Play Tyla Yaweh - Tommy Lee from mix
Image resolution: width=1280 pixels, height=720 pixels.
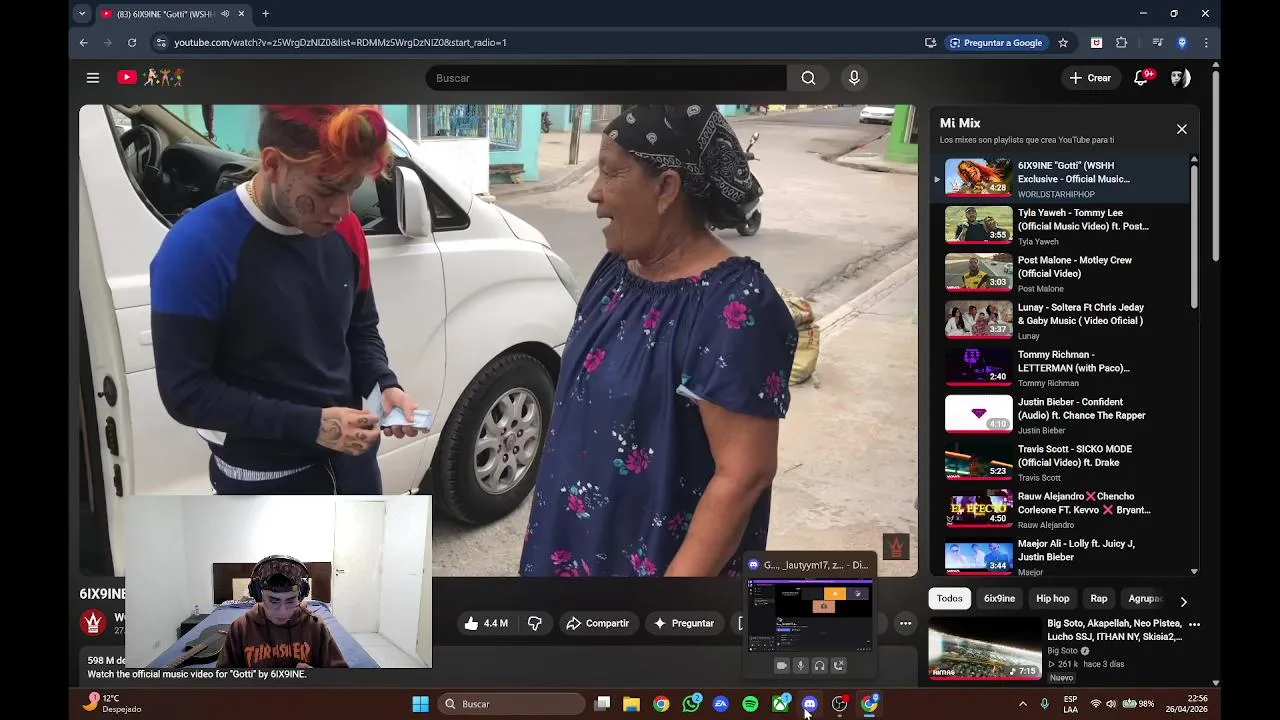1060,226
